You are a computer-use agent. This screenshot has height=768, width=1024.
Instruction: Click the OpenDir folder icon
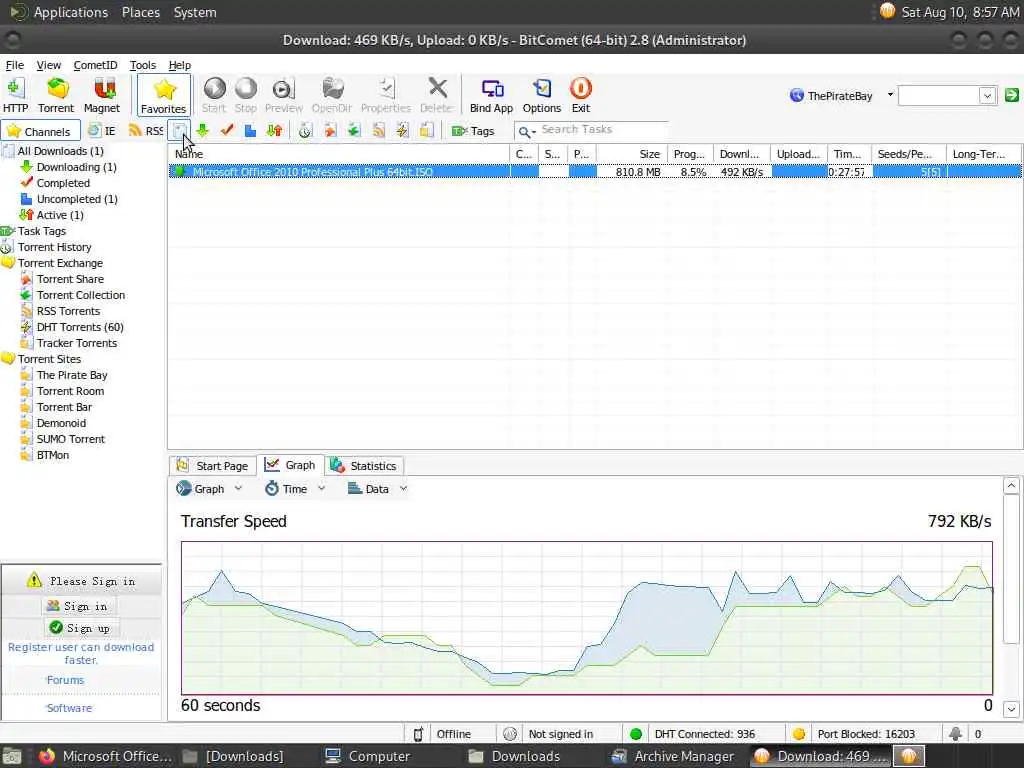[332, 95]
